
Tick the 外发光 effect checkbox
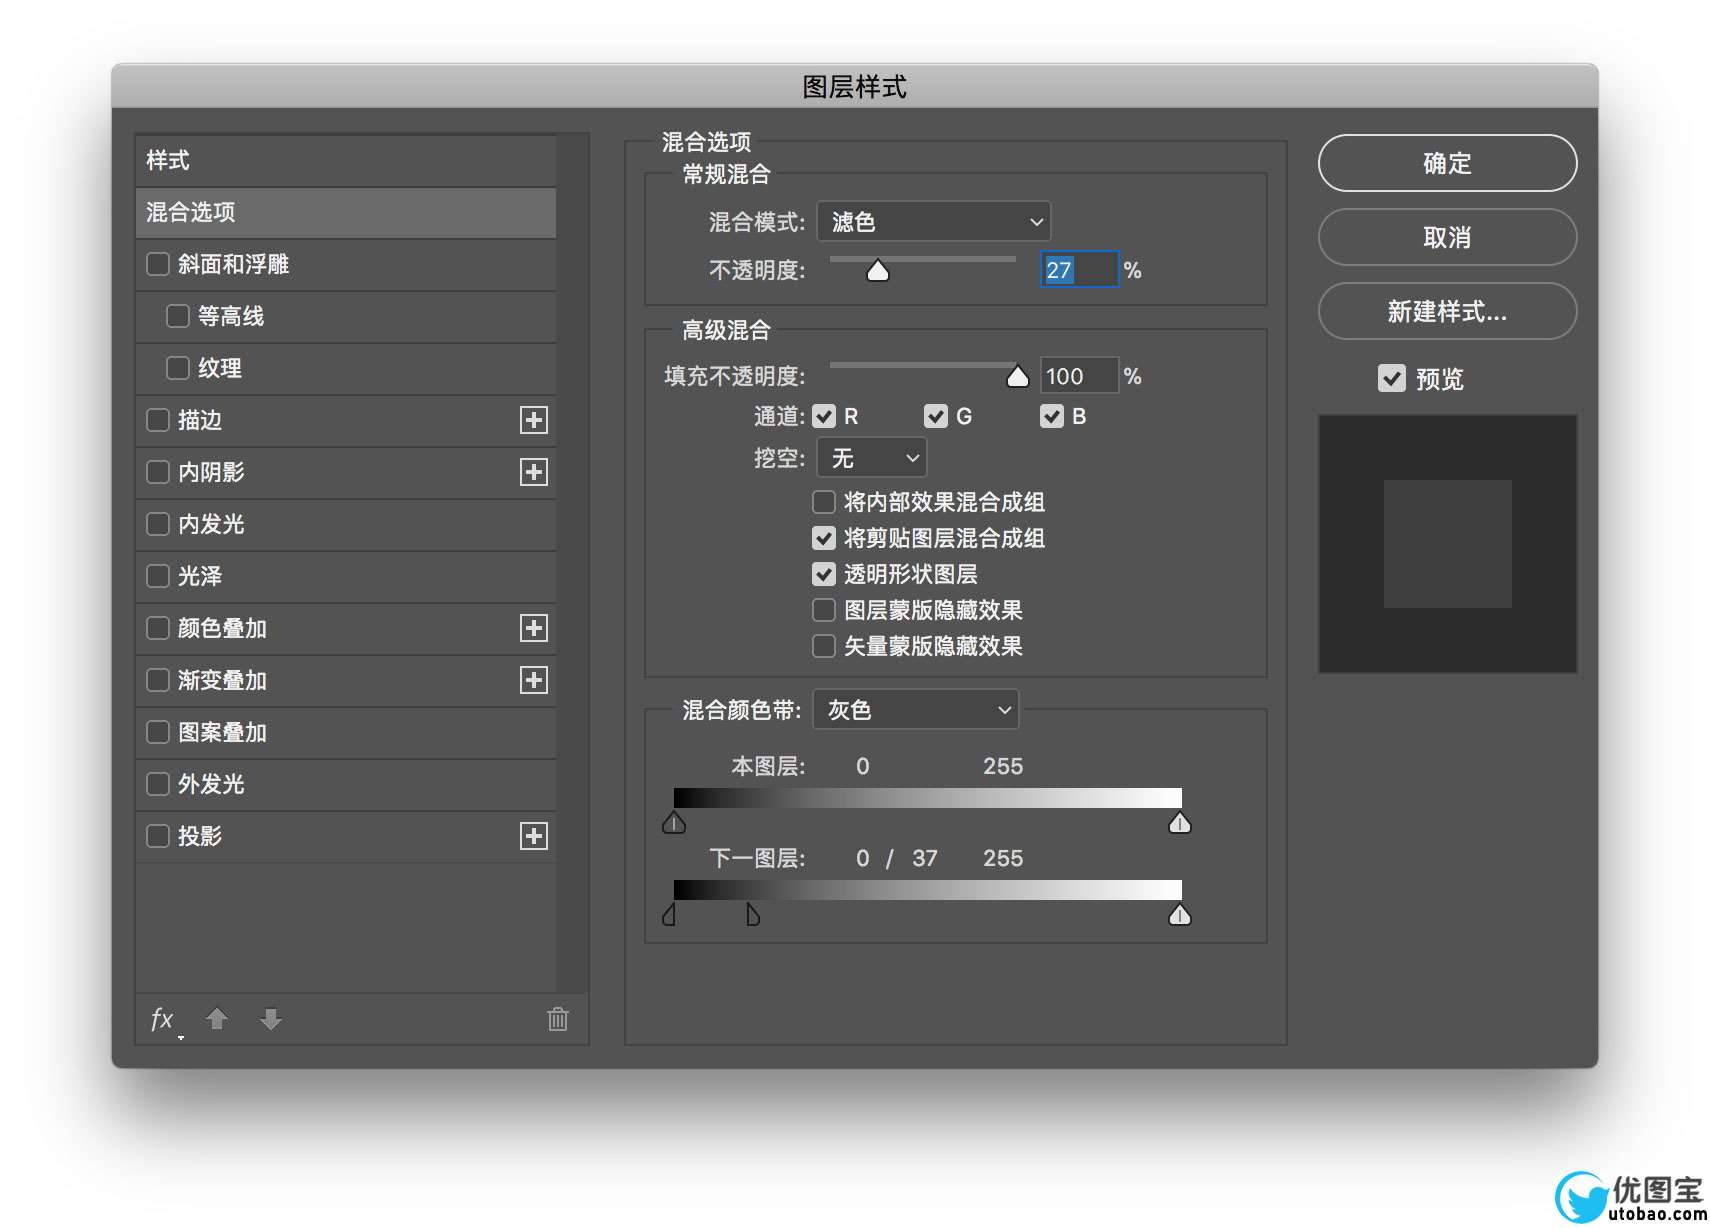coord(158,784)
